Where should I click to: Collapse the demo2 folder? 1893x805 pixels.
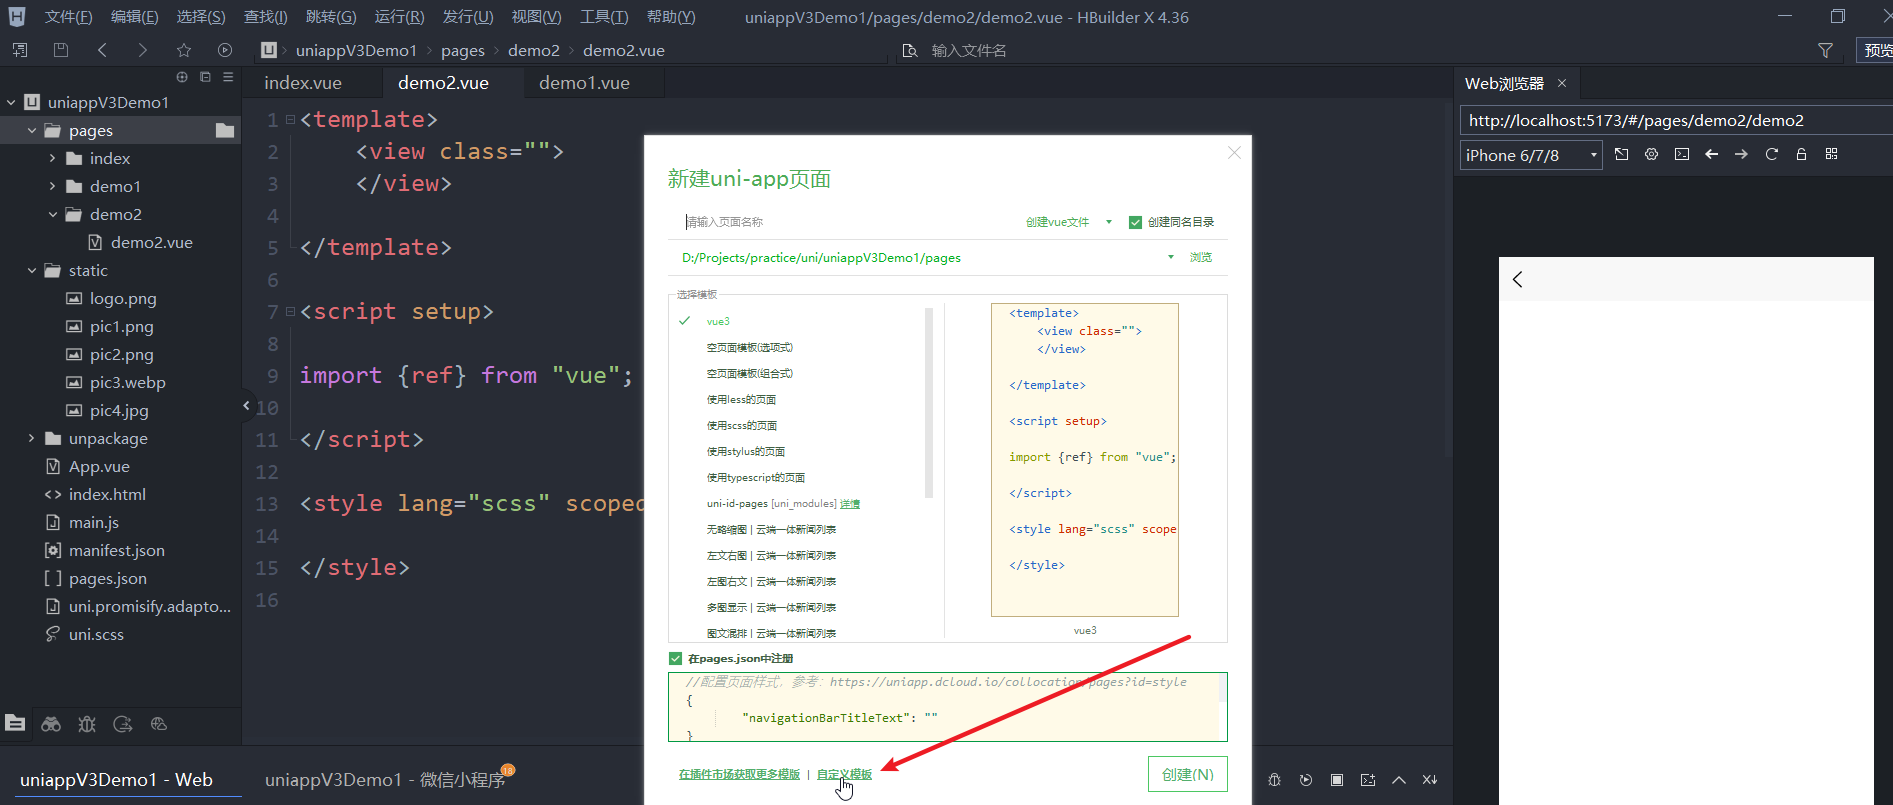tap(53, 214)
